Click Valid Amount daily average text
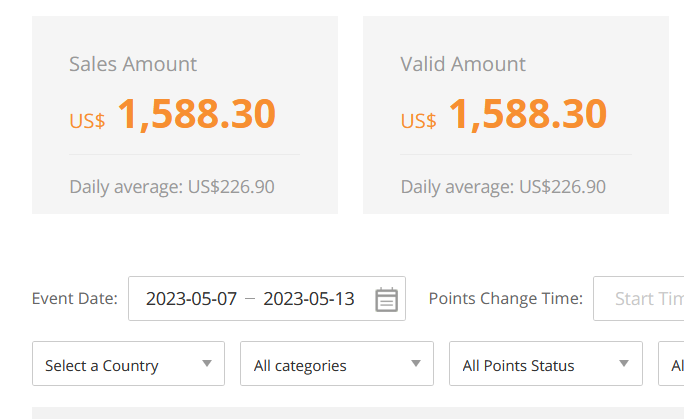This screenshot has width=684, height=419. [x=503, y=187]
